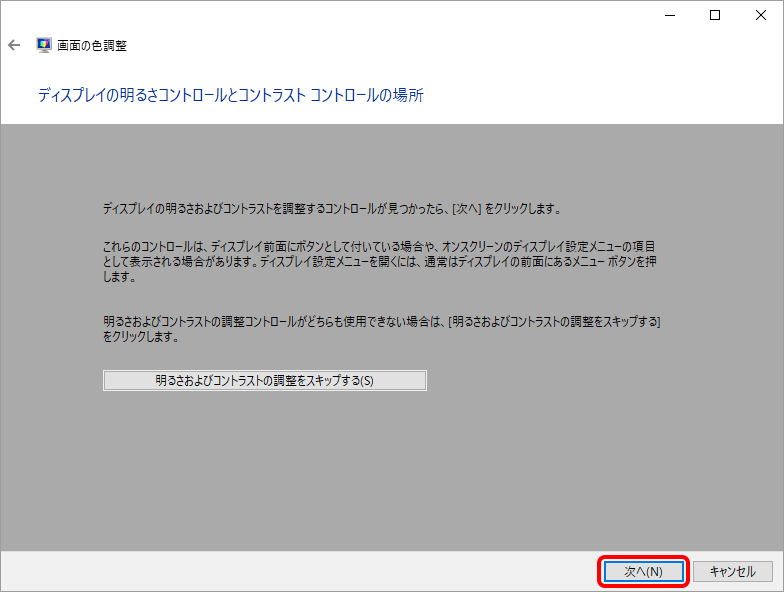784x592 pixels.
Task: Click 明るさおよびコントラストの調整をスキップする(S) button
Action: [x=264, y=380]
